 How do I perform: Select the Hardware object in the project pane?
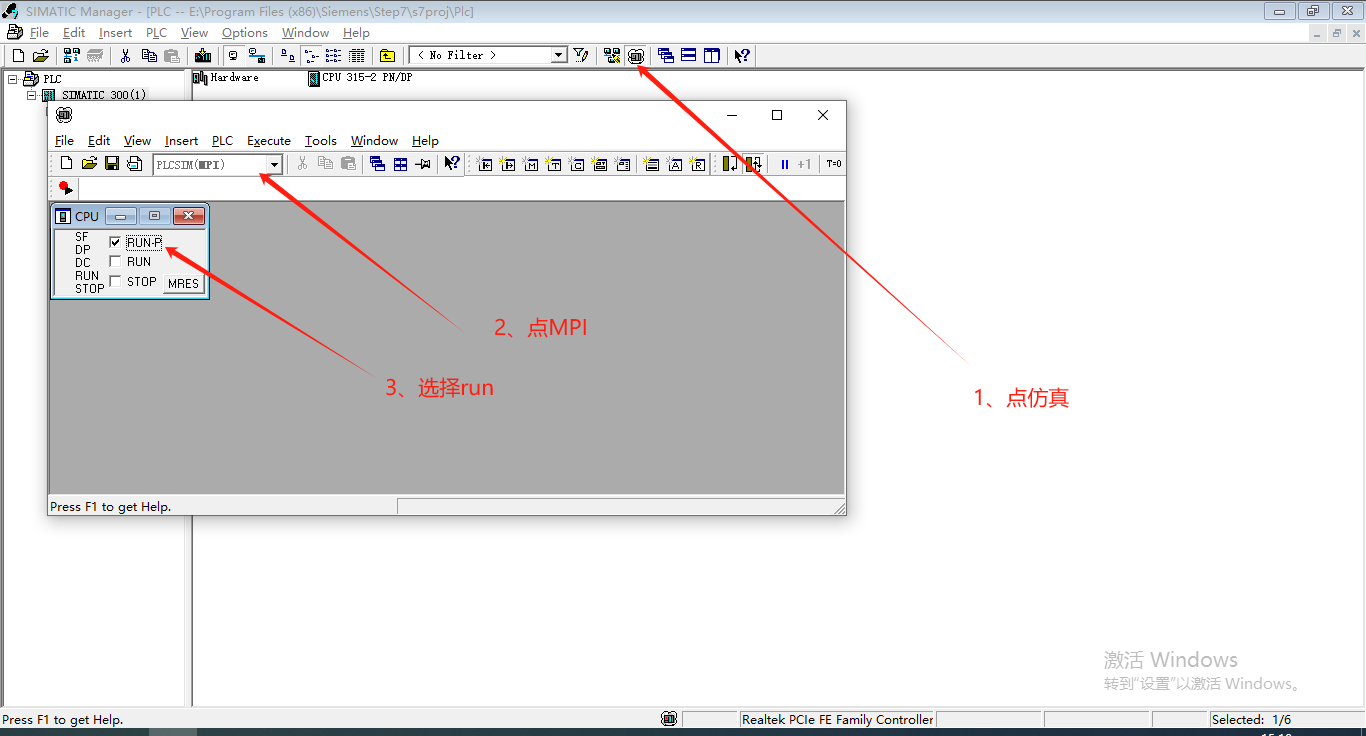pyautogui.click(x=226, y=78)
